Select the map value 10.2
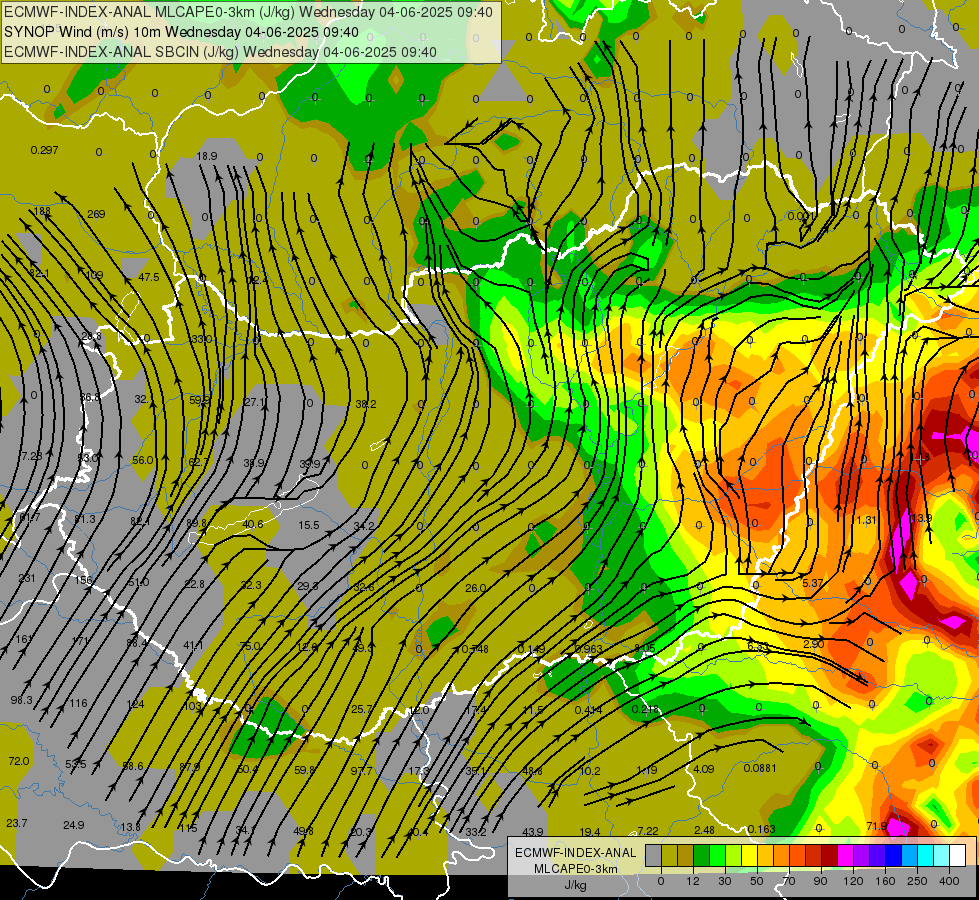The image size is (979, 900). 590,771
